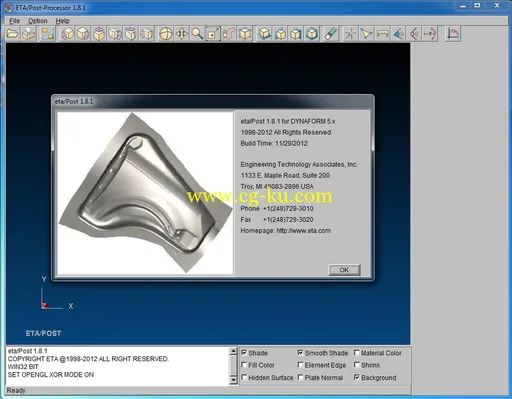Click the third rotate-cube icon with top arrow
Screen dimensions: 512x399
coord(99,34)
